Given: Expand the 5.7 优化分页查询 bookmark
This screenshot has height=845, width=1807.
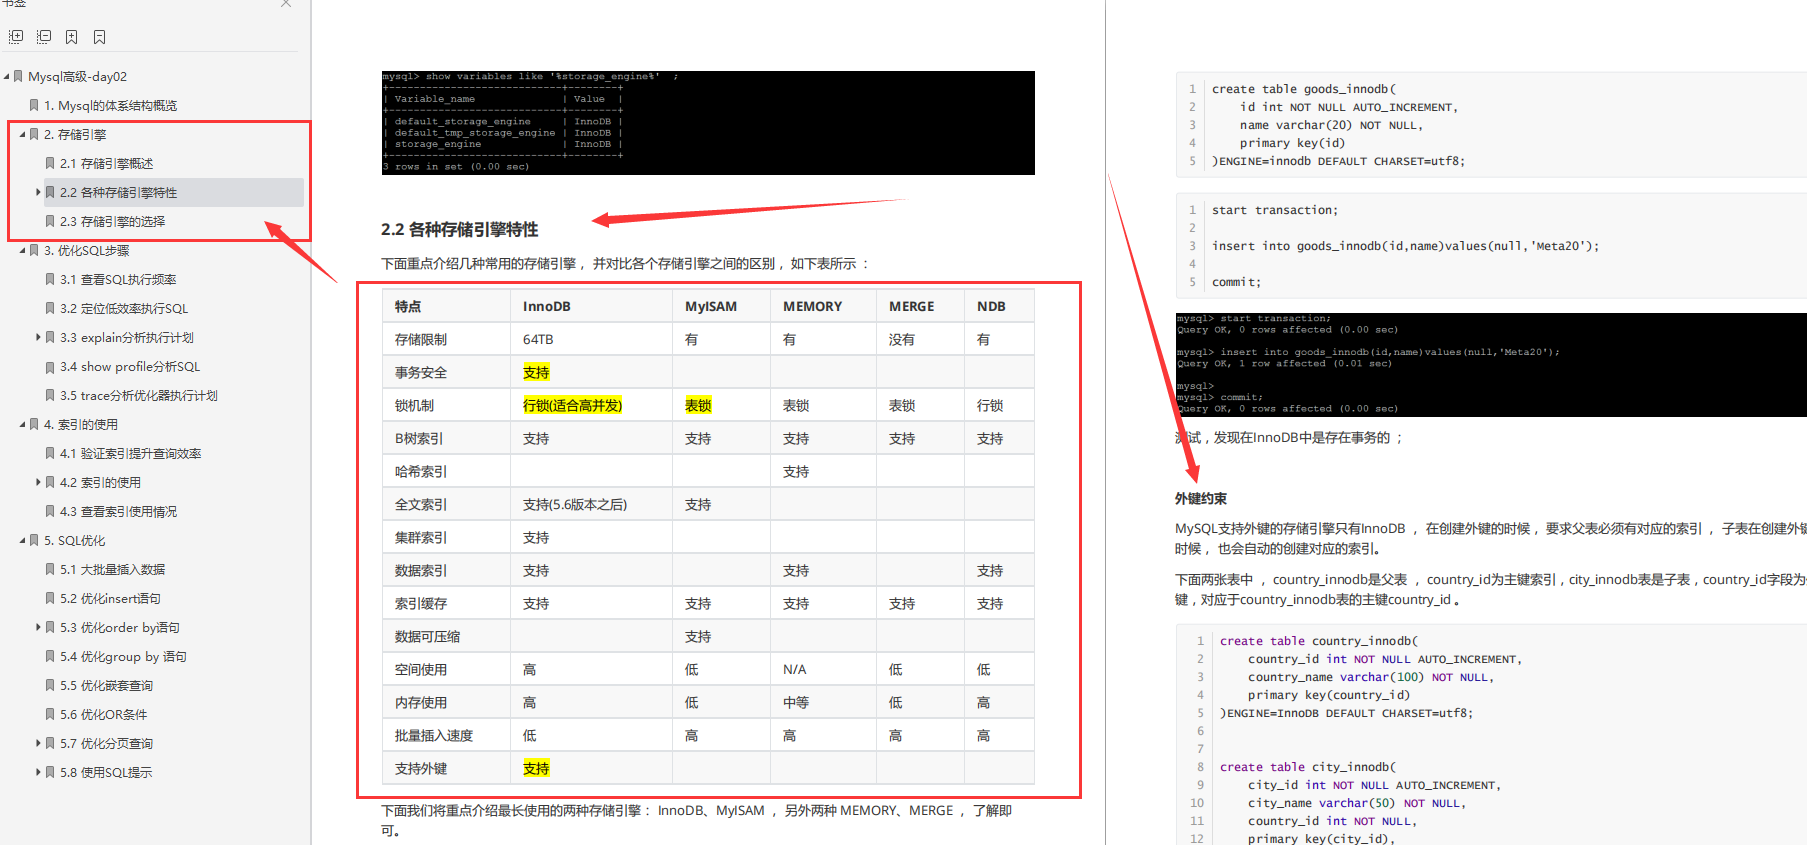Looking at the screenshot, I should point(38,743).
